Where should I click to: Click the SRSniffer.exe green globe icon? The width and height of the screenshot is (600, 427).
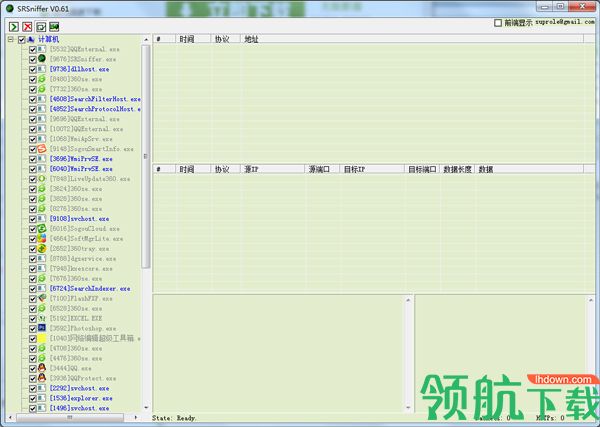click(42, 59)
